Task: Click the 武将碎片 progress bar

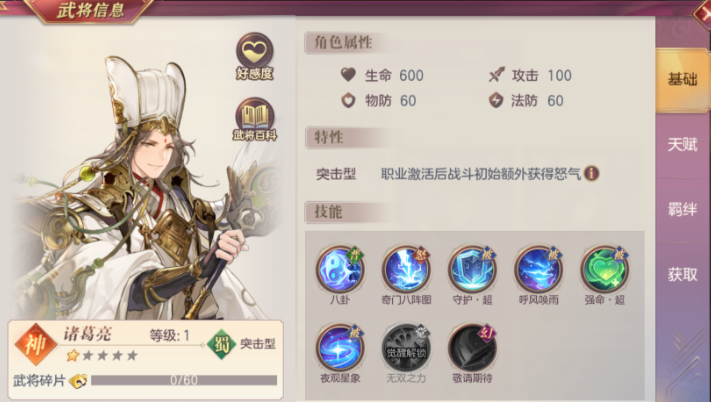Action: (184, 380)
